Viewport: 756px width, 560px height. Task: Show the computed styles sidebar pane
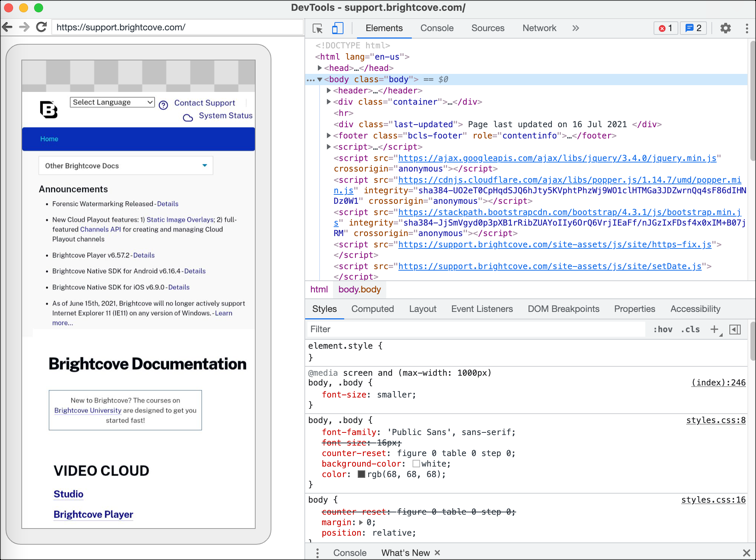click(x=735, y=329)
